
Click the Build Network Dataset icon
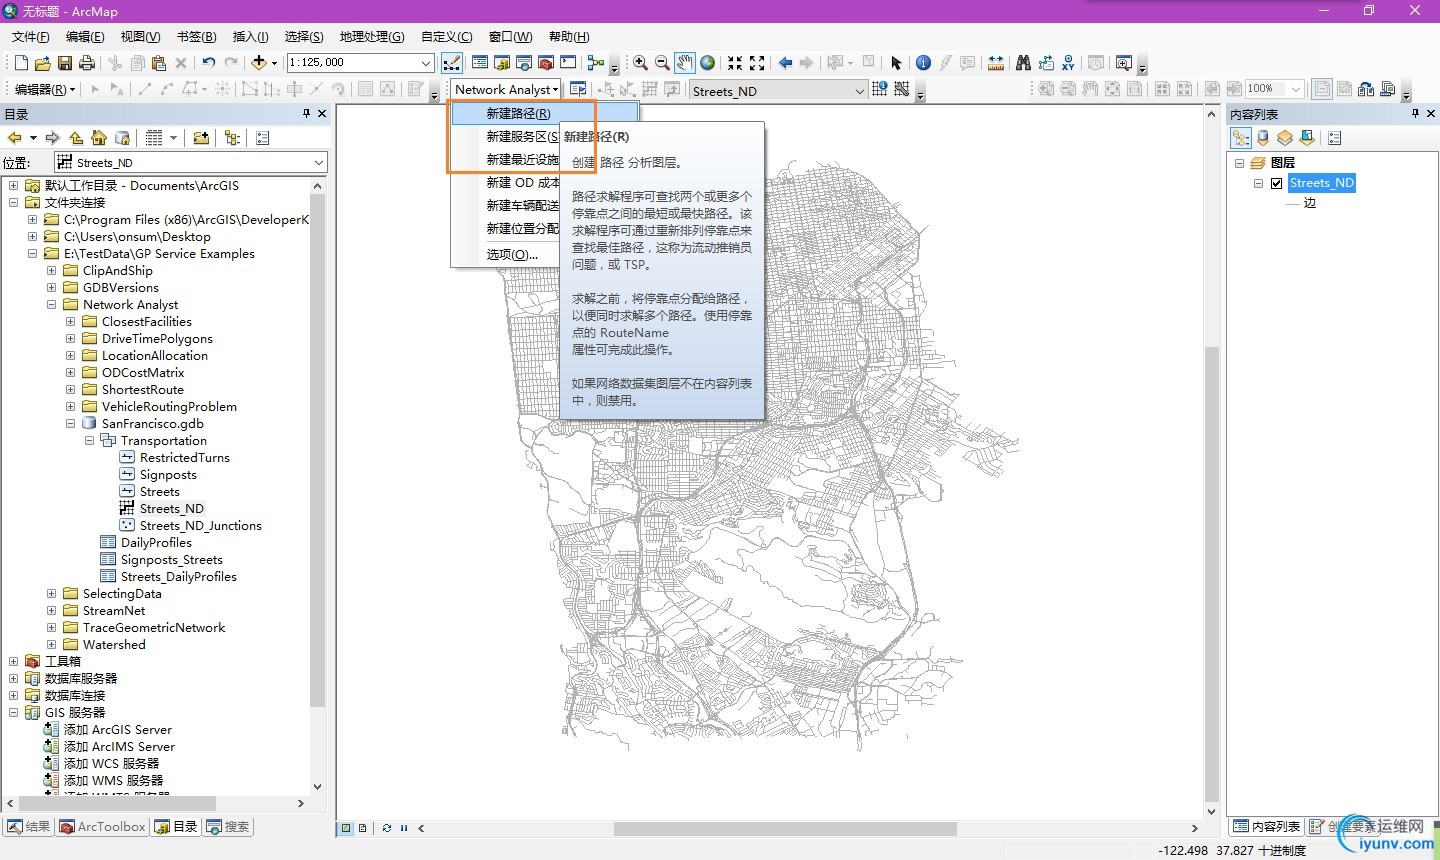902,89
